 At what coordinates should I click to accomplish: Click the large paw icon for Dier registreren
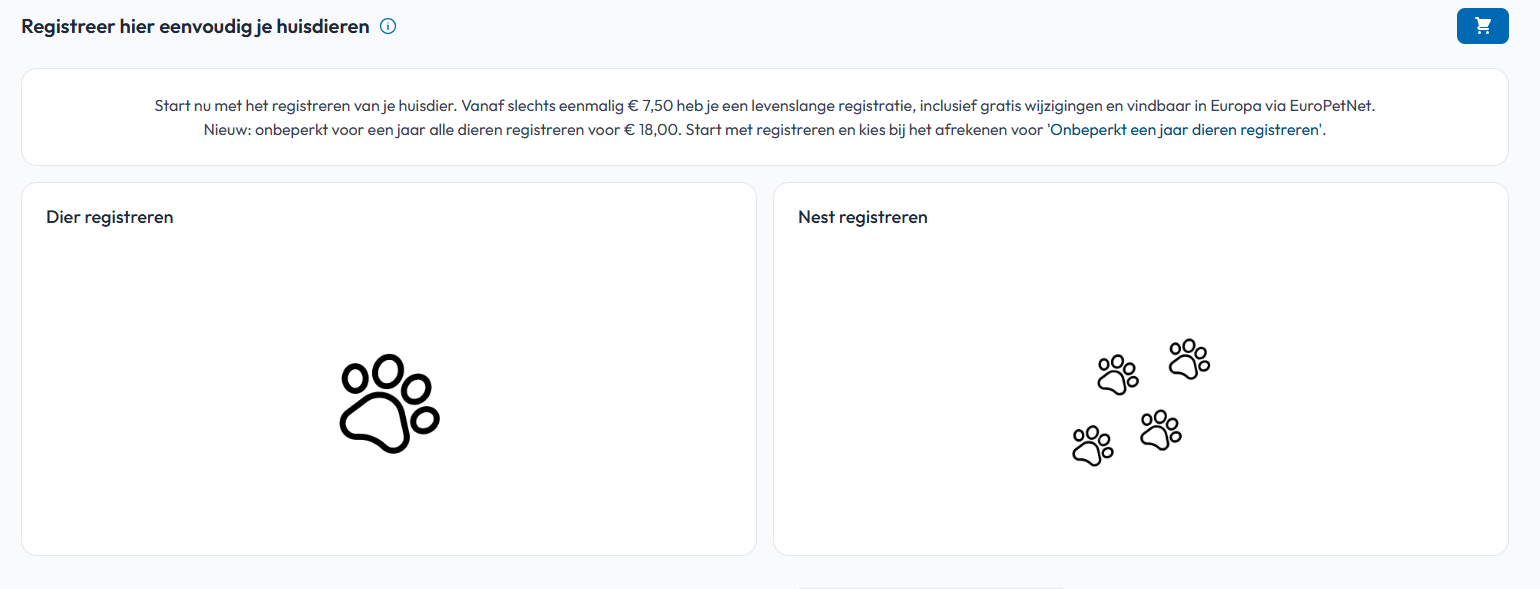[x=389, y=404]
